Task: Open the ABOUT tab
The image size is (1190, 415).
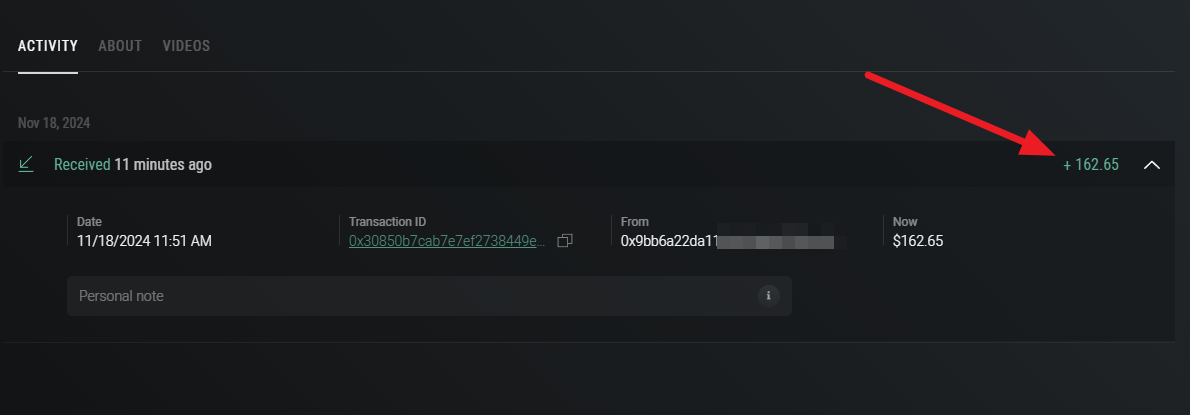Action: point(120,46)
